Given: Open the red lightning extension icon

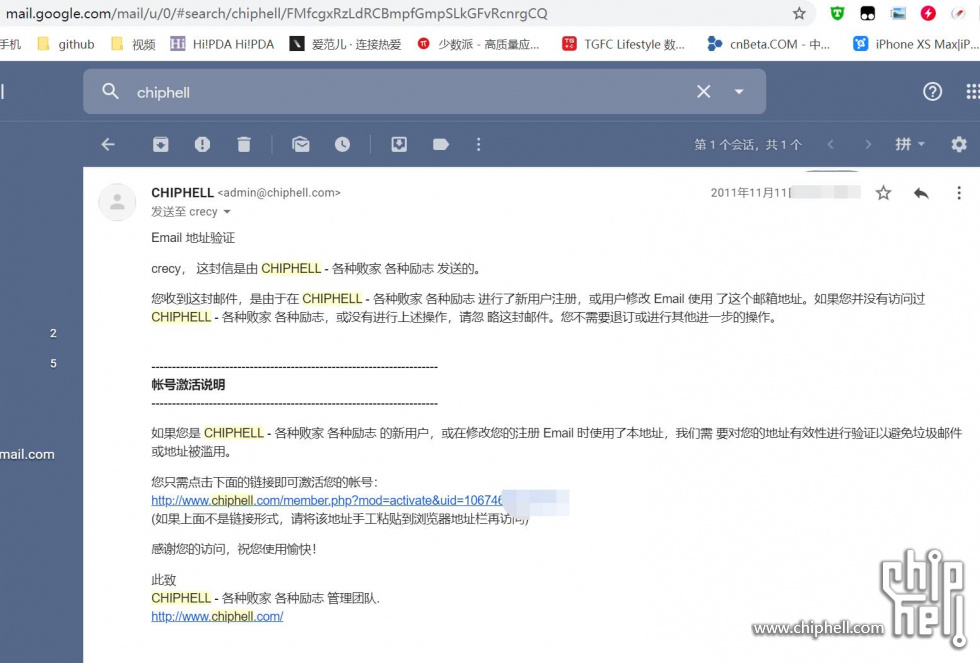Looking at the screenshot, I should tap(928, 13).
